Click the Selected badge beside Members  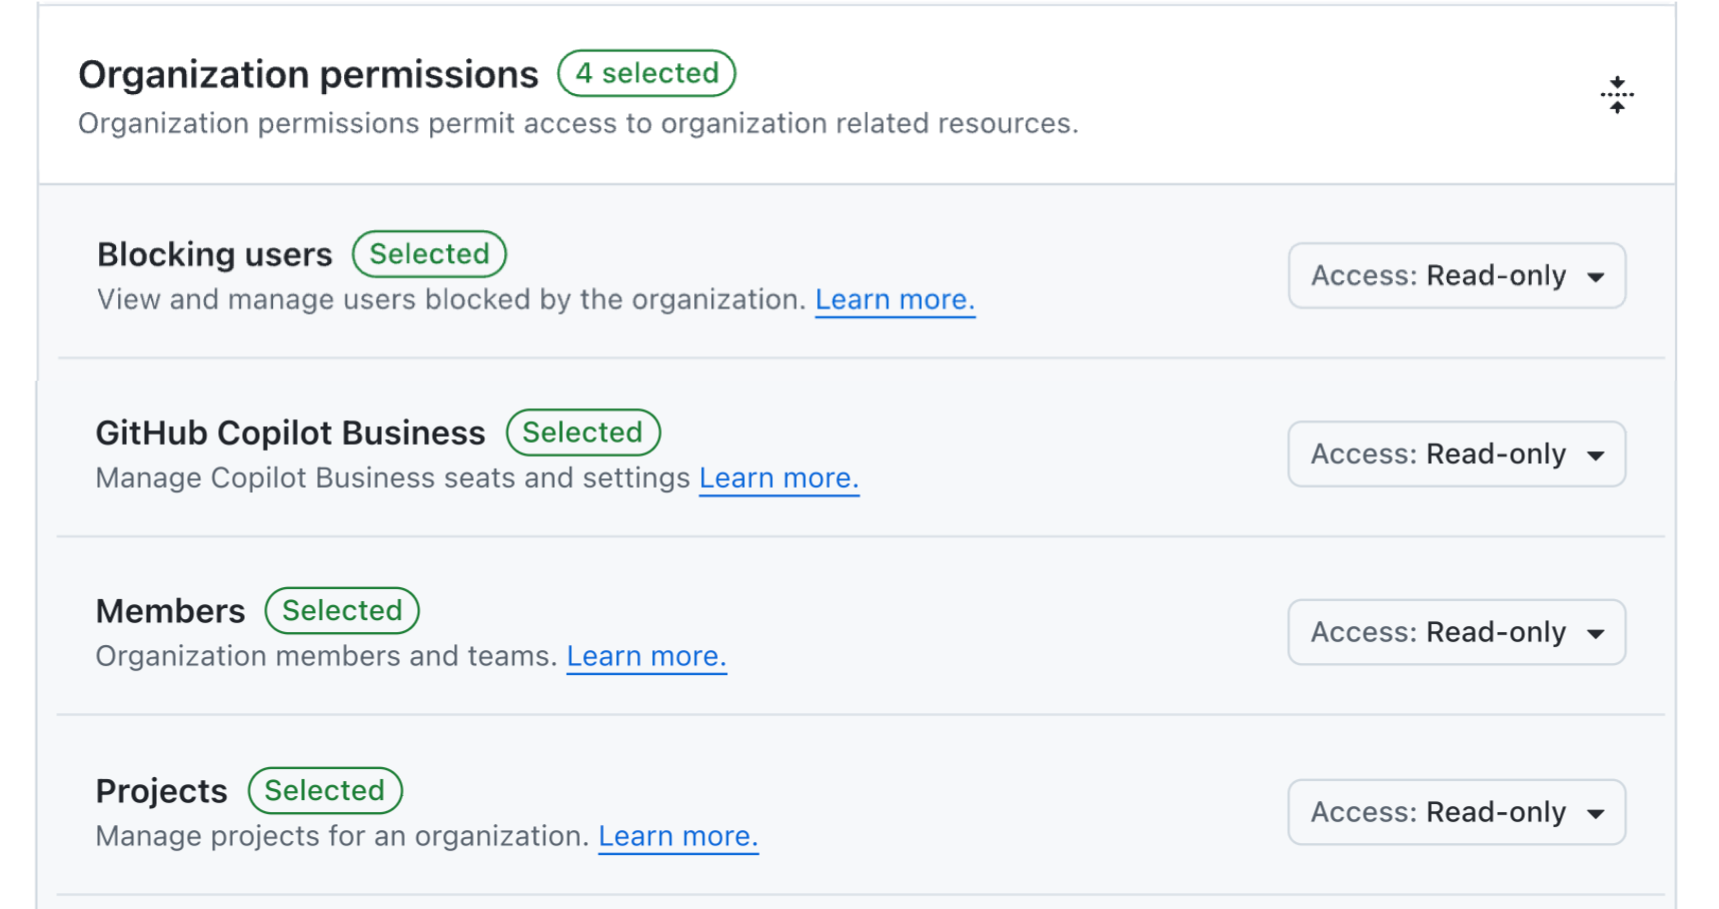[342, 610]
